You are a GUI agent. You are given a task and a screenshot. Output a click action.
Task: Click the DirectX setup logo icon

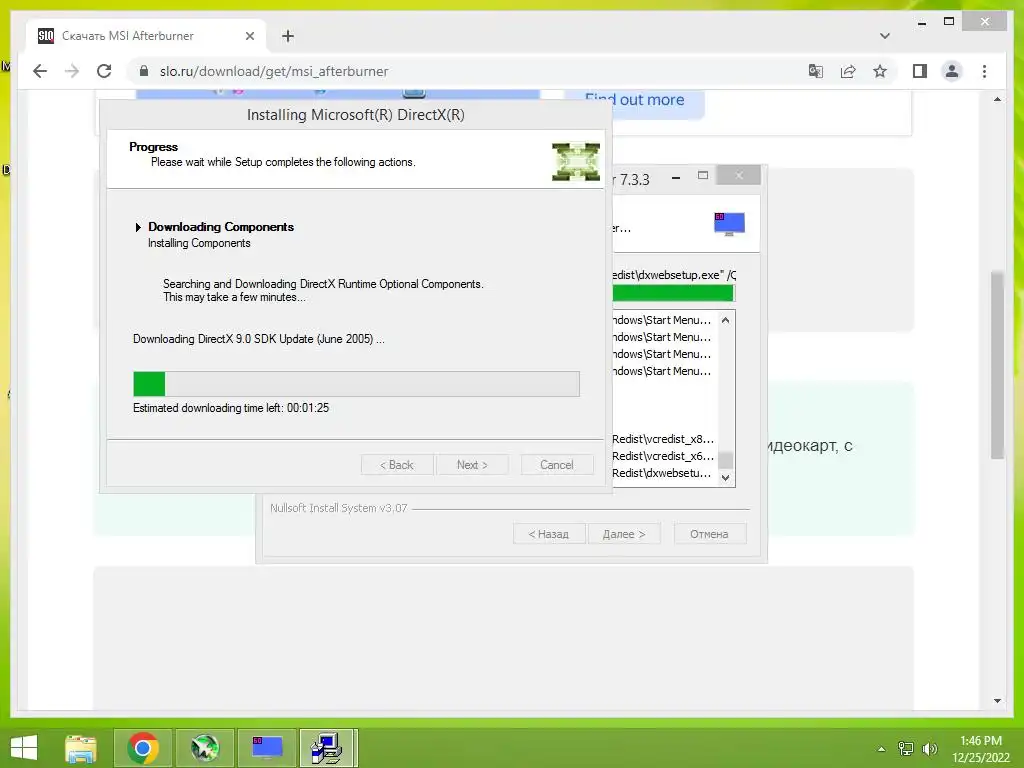click(x=575, y=161)
